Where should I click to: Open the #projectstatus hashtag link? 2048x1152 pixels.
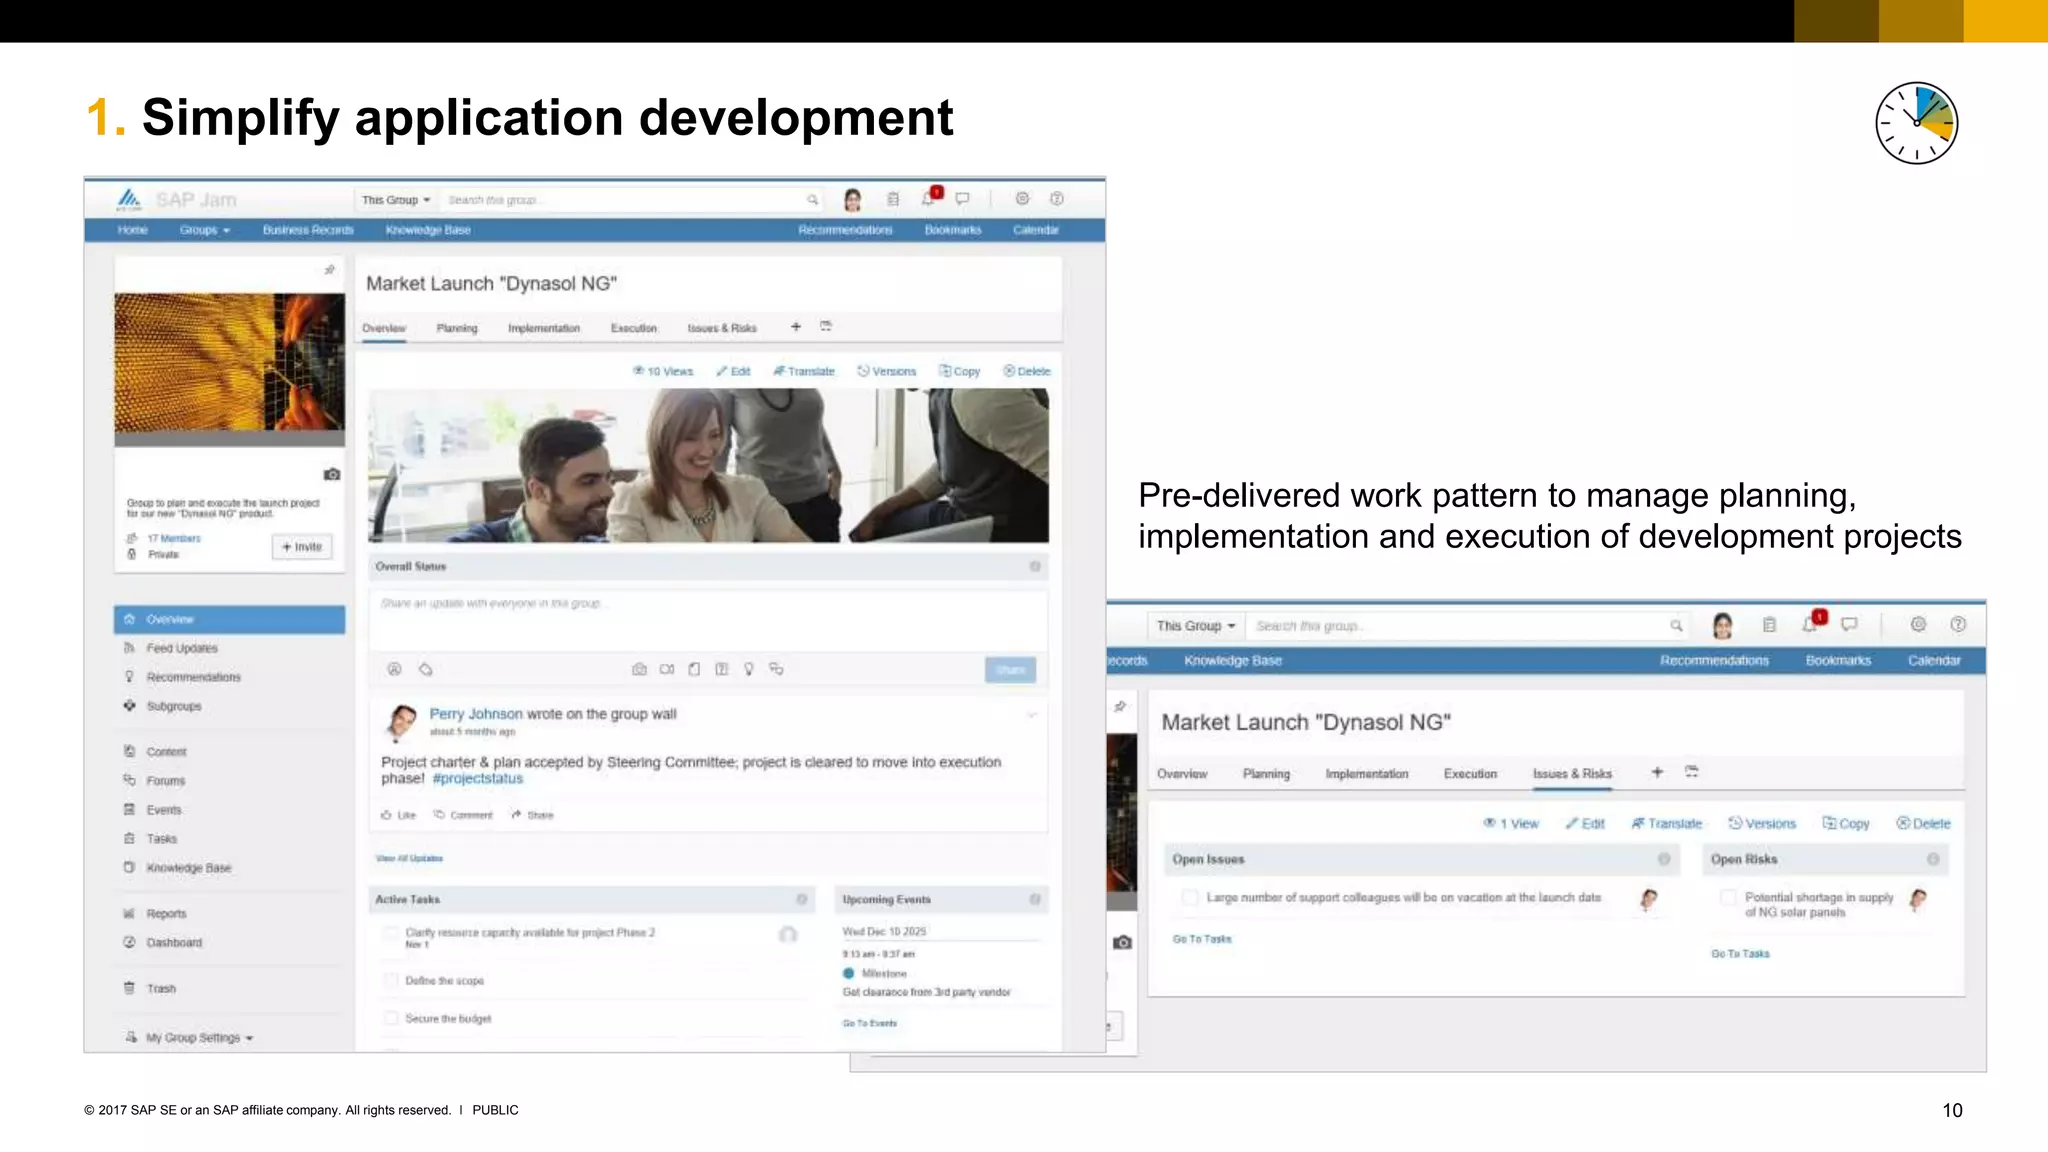click(x=478, y=779)
